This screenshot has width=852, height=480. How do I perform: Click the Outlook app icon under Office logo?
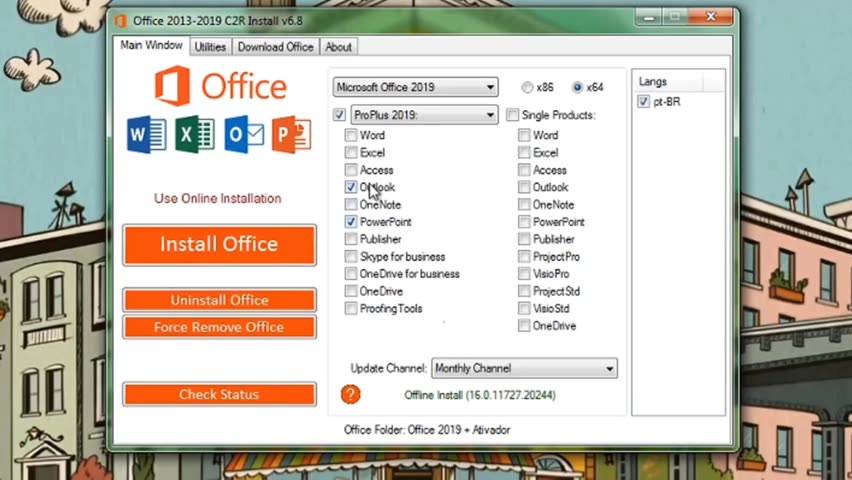tap(244, 134)
